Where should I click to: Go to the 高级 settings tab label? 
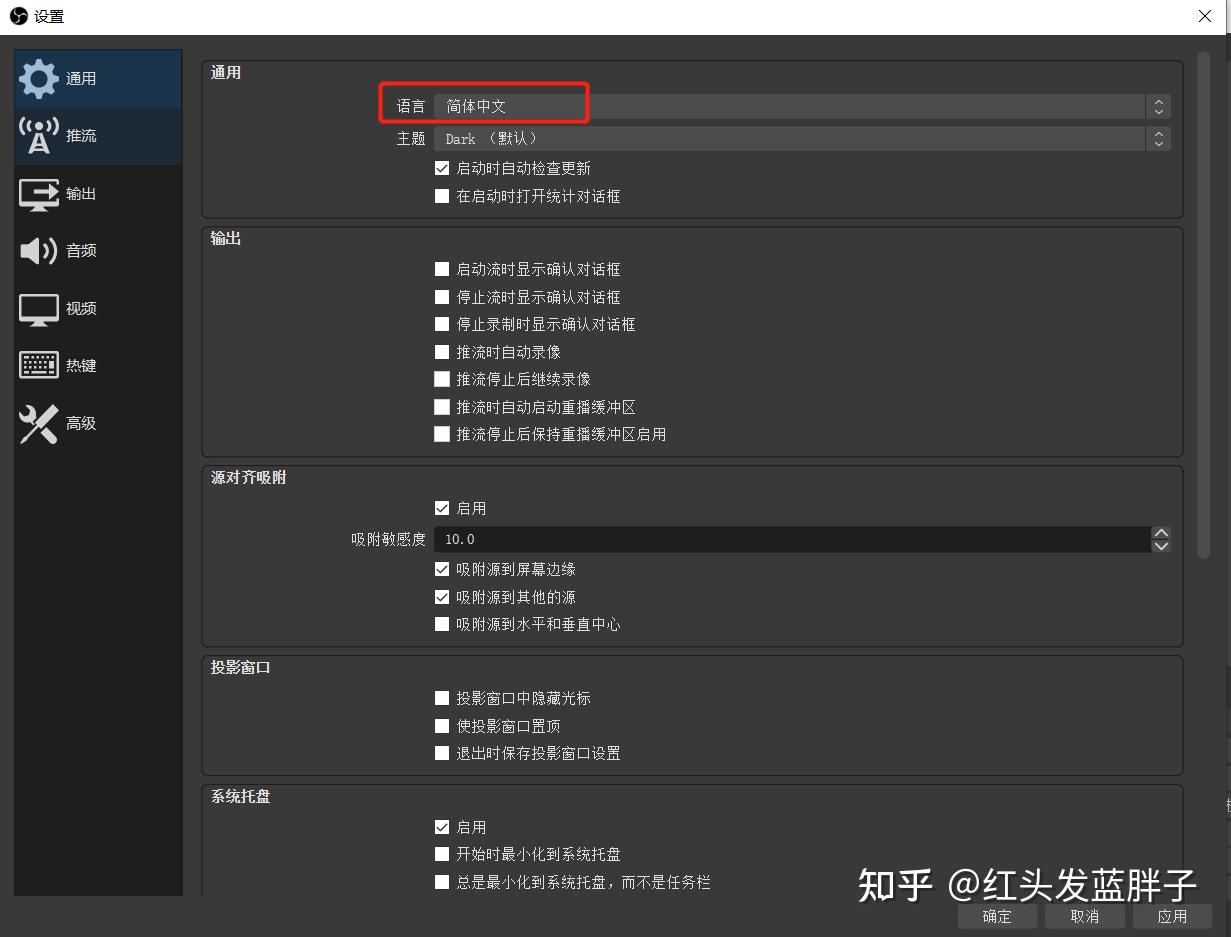81,424
